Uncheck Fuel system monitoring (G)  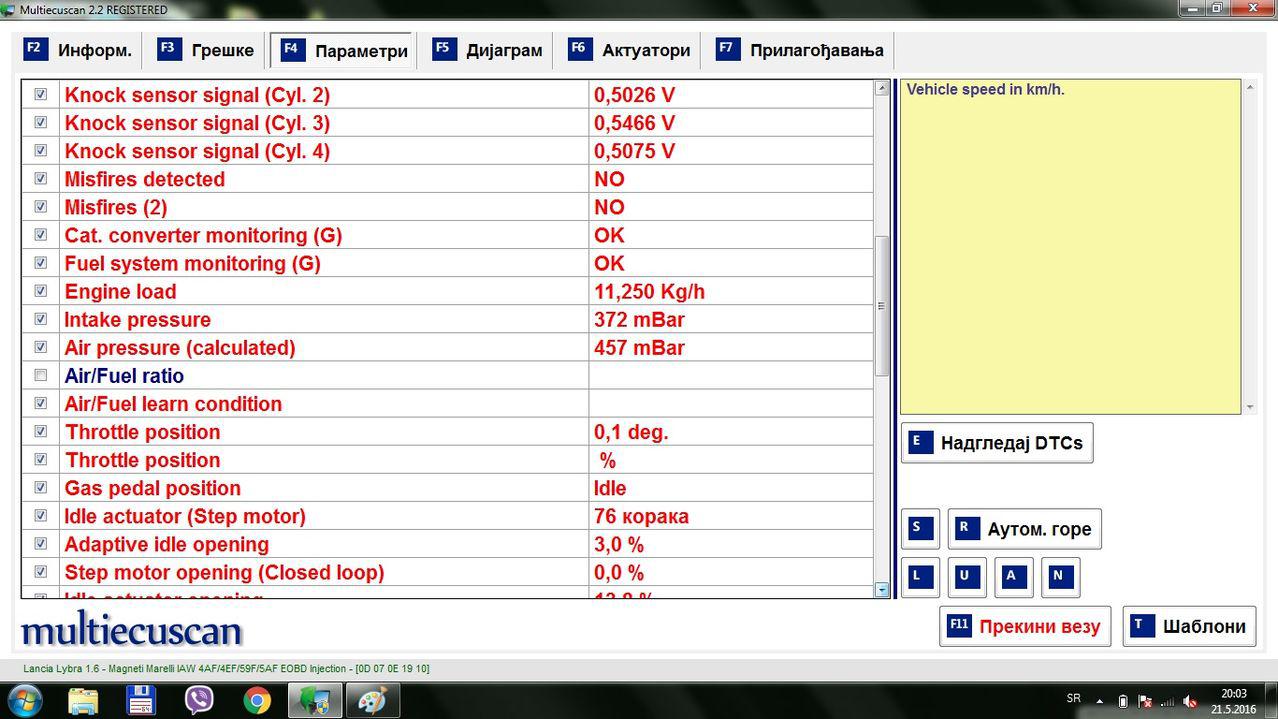tap(41, 262)
